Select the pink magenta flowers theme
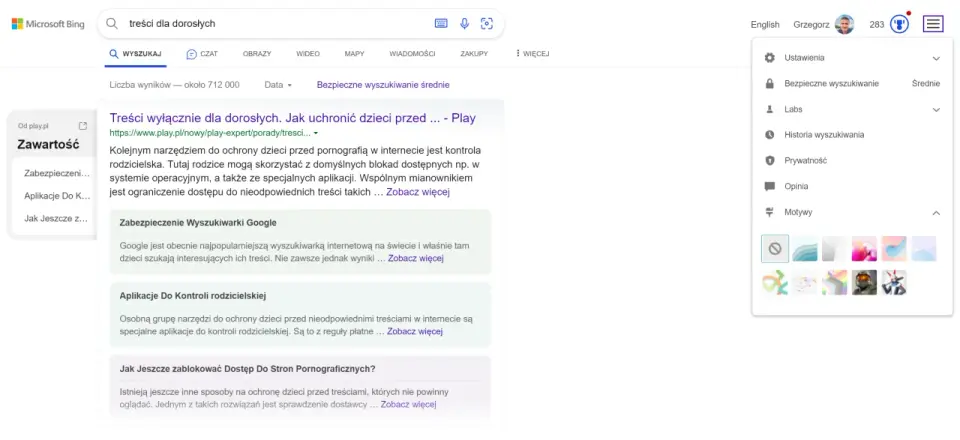This screenshot has width=960, height=440. coord(864,248)
